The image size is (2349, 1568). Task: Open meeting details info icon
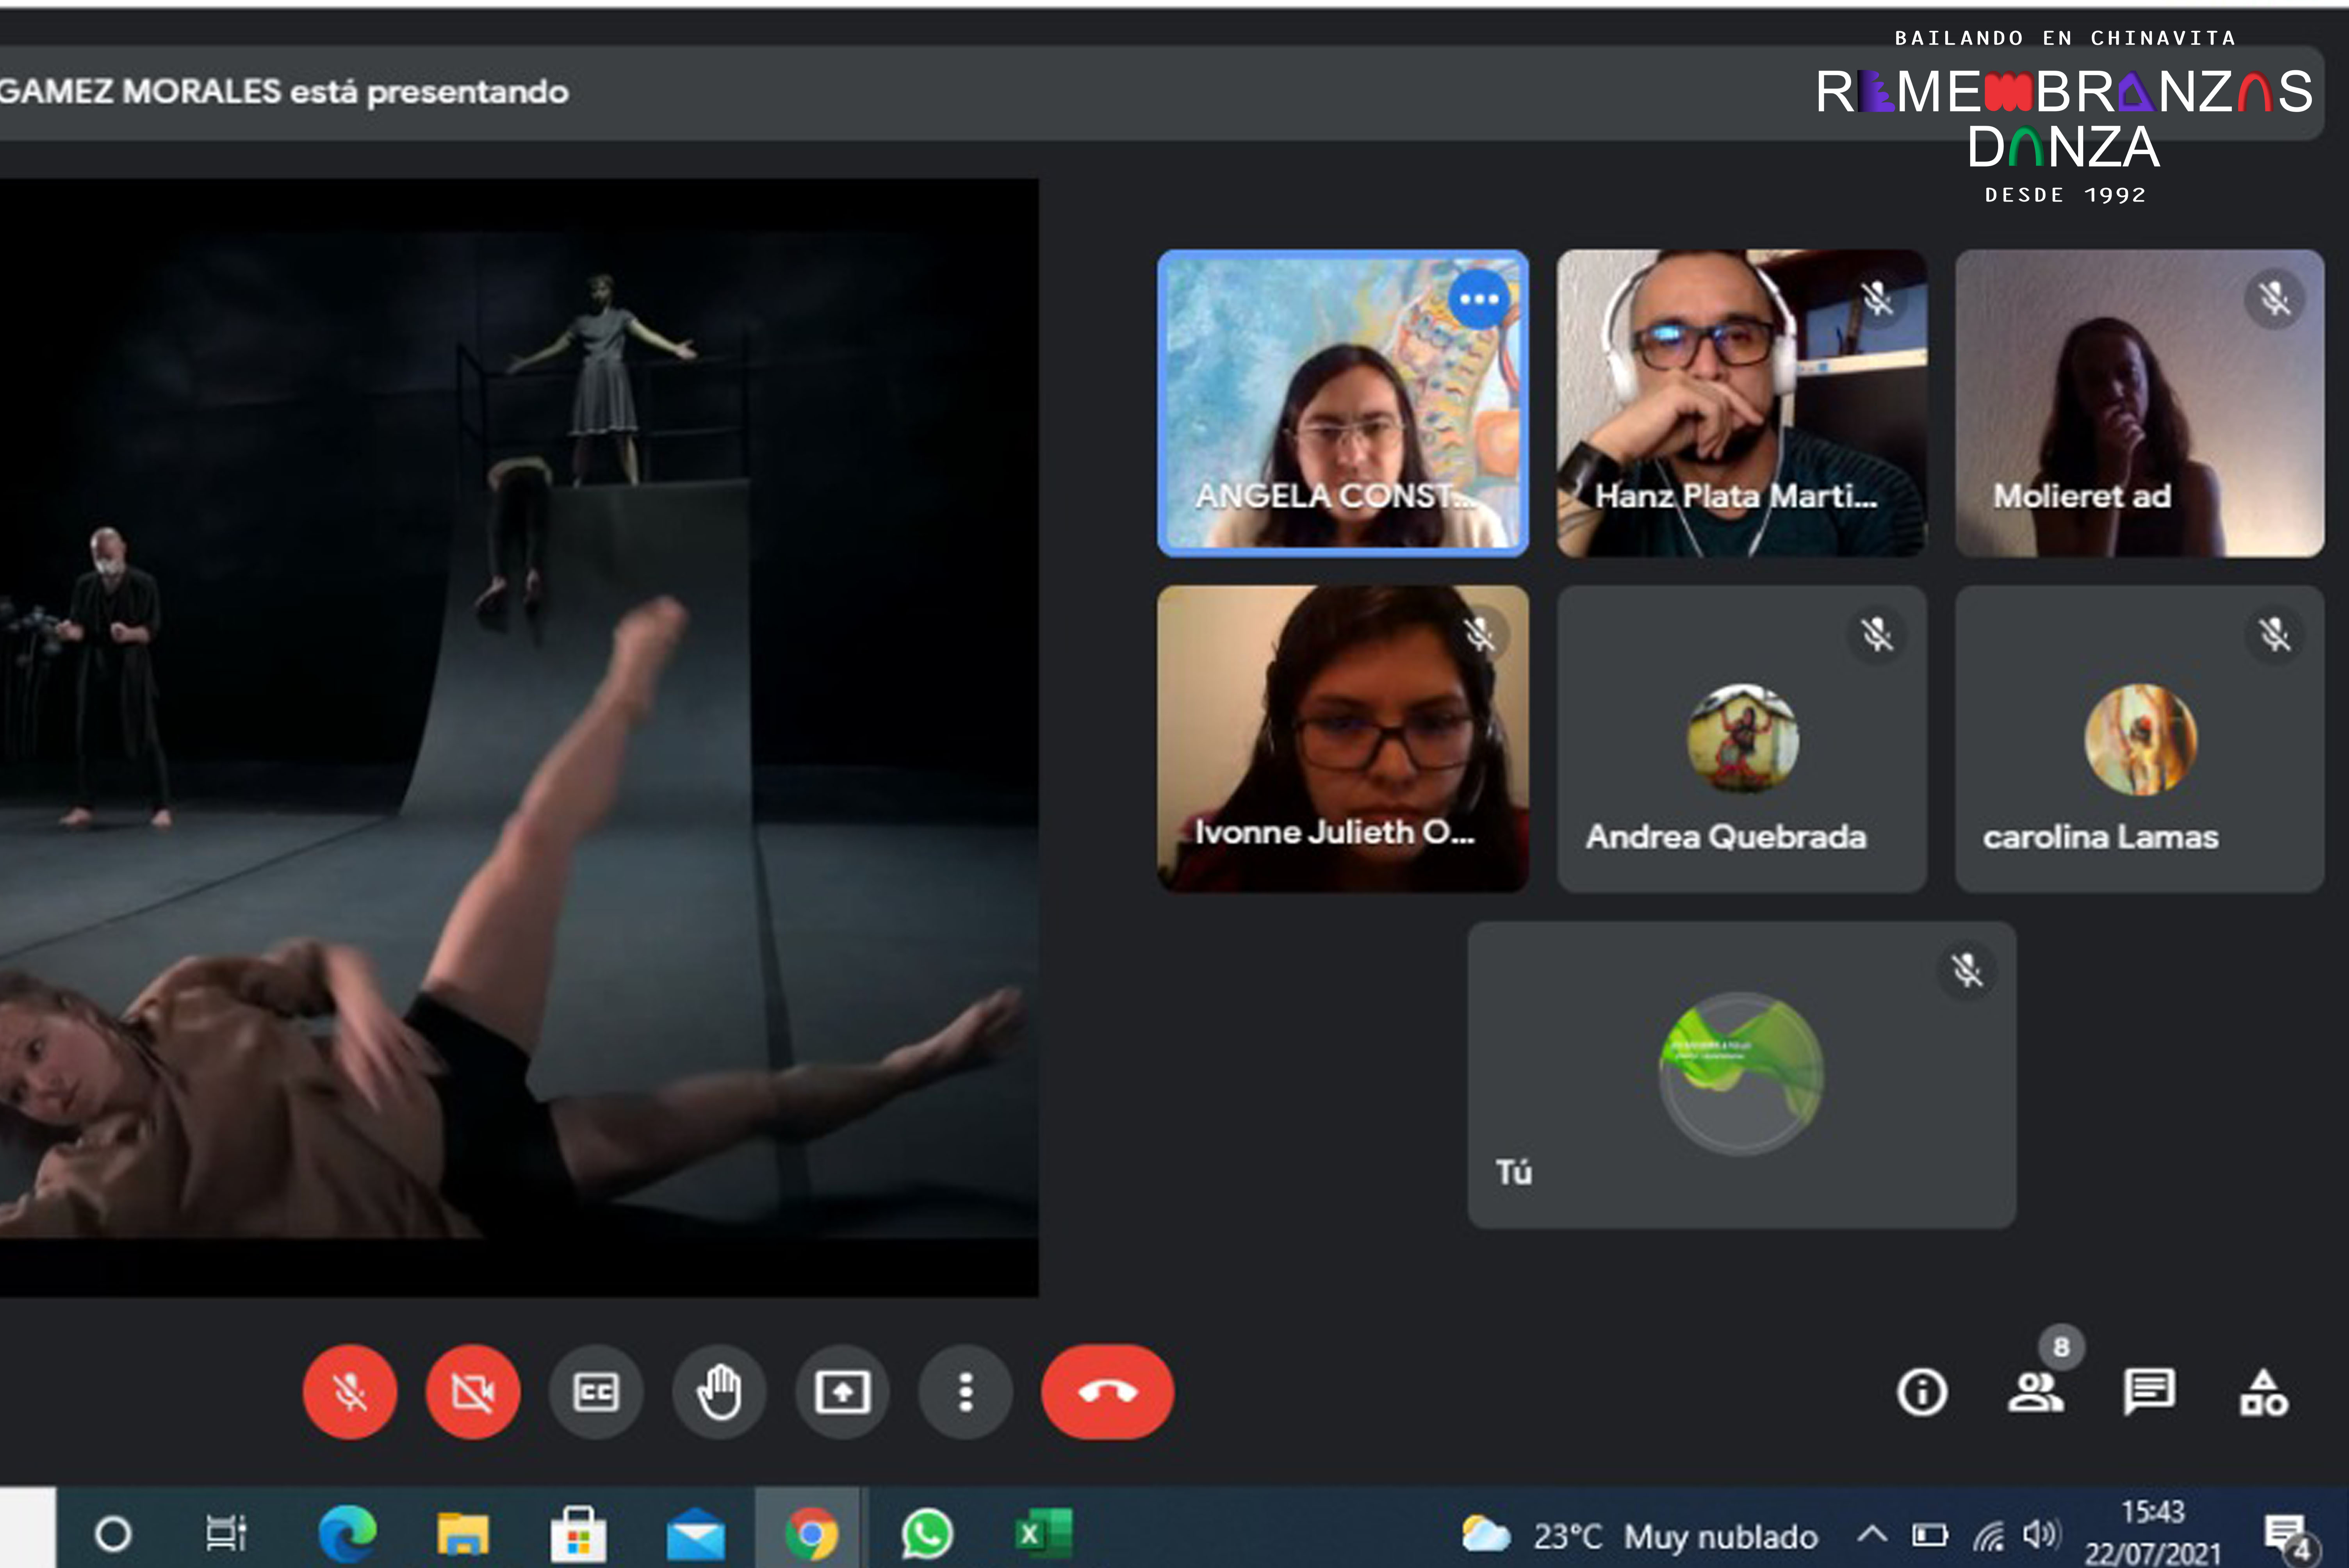tap(1921, 1391)
